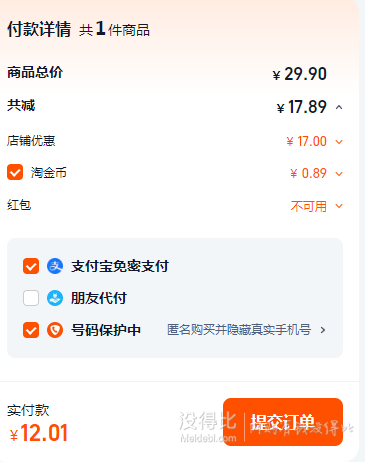The image size is (365, 462).
Task: Click the 店铺优惠 label
Action: (31, 141)
